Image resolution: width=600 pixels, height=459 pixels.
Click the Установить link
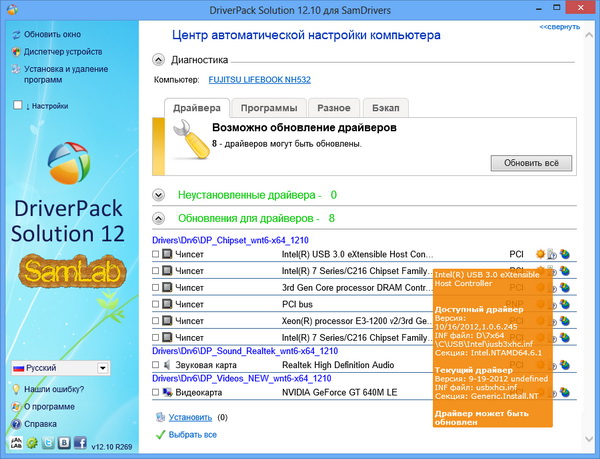(x=190, y=417)
